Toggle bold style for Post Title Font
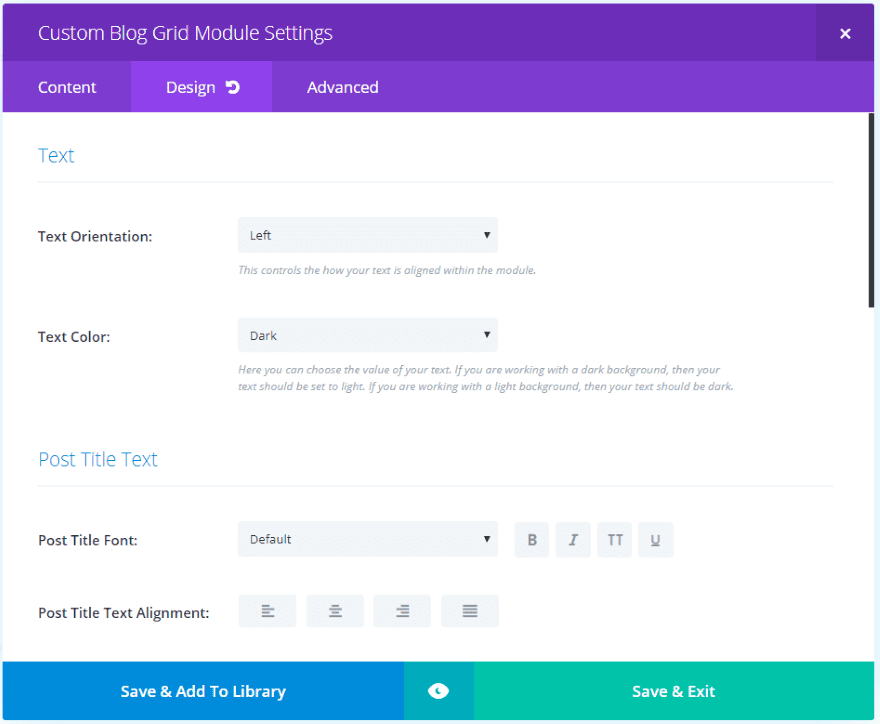This screenshot has width=880, height=724. (531, 540)
